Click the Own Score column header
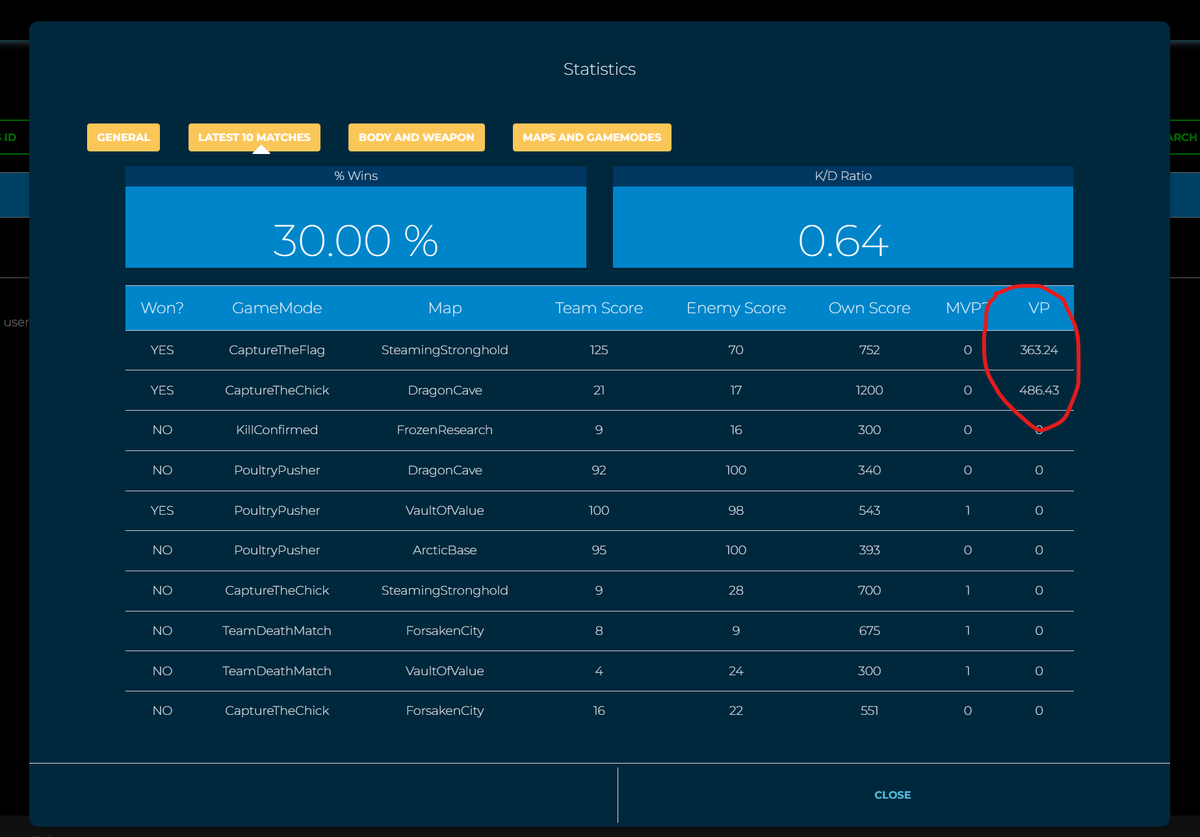1200x837 pixels. [x=870, y=308]
